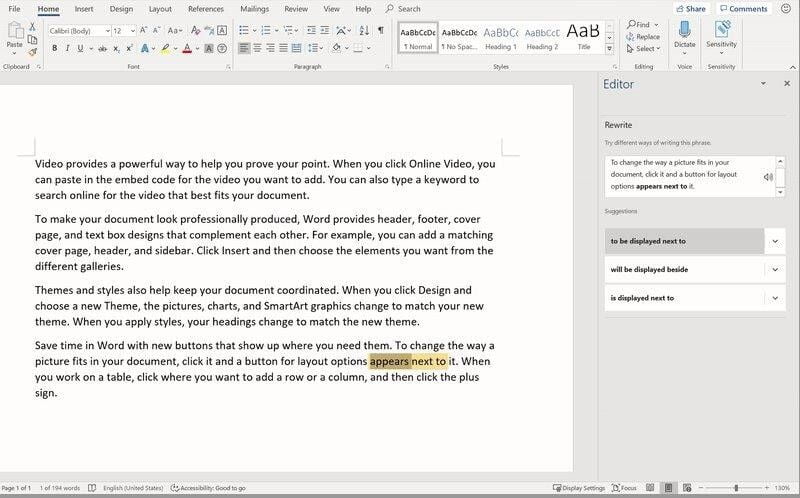Apply the Heading 1 style
800x498 pixels.
click(501, 38)
